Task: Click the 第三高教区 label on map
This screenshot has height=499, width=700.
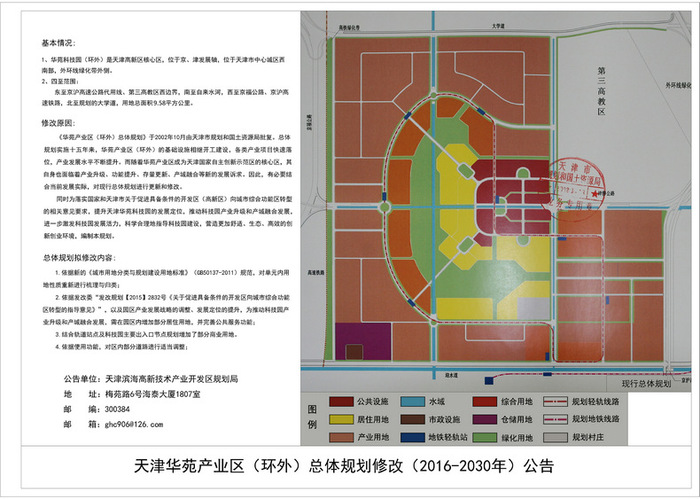Action: [x=601, y=91]
